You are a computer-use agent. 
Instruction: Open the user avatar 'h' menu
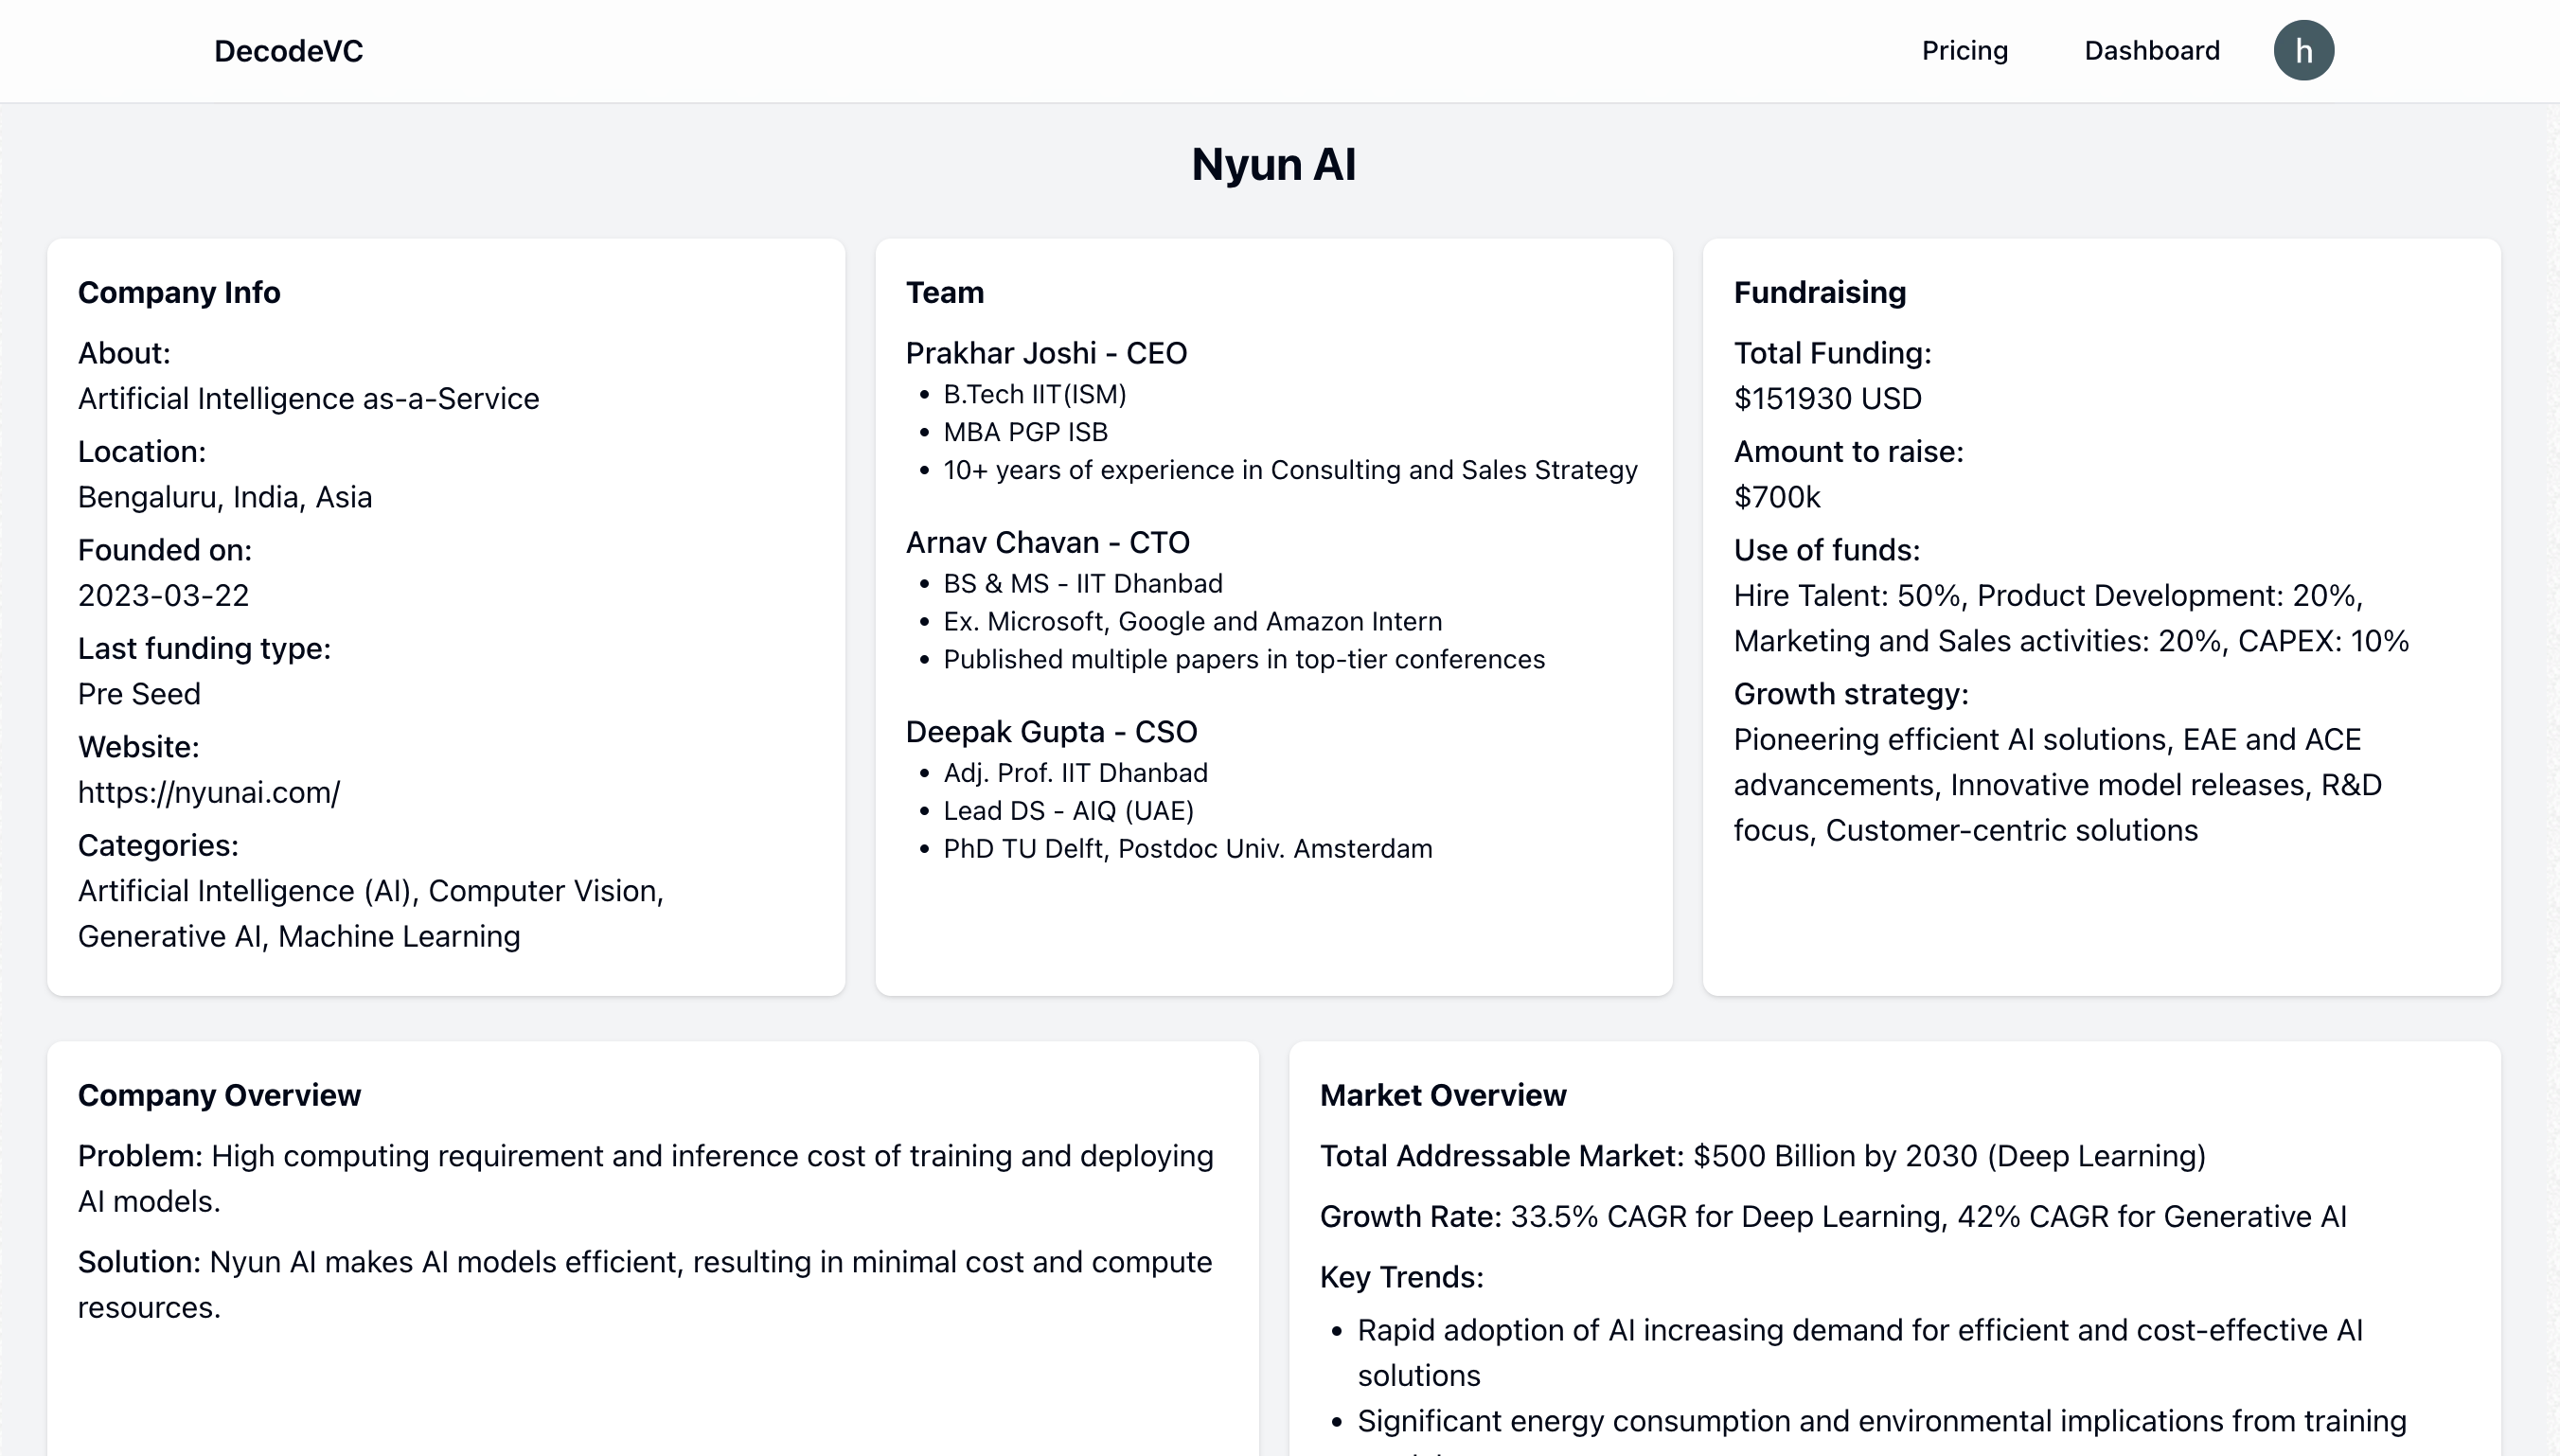(2303, 50)
